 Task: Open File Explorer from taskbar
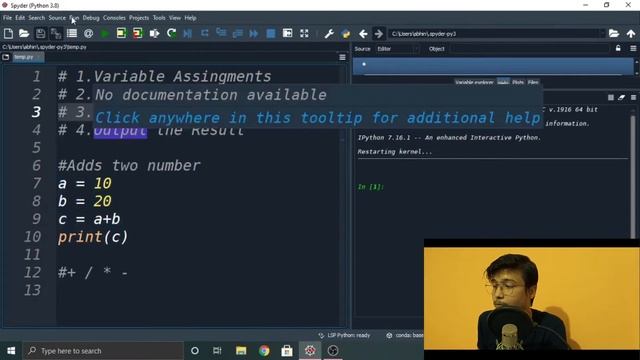tap(241, 351)
